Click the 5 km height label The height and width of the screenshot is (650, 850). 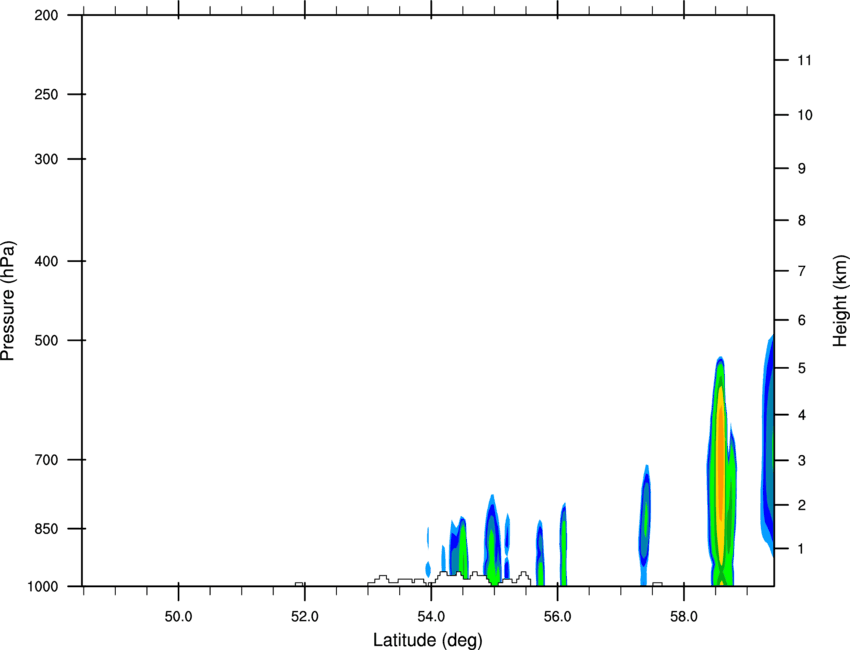(802, 369)
